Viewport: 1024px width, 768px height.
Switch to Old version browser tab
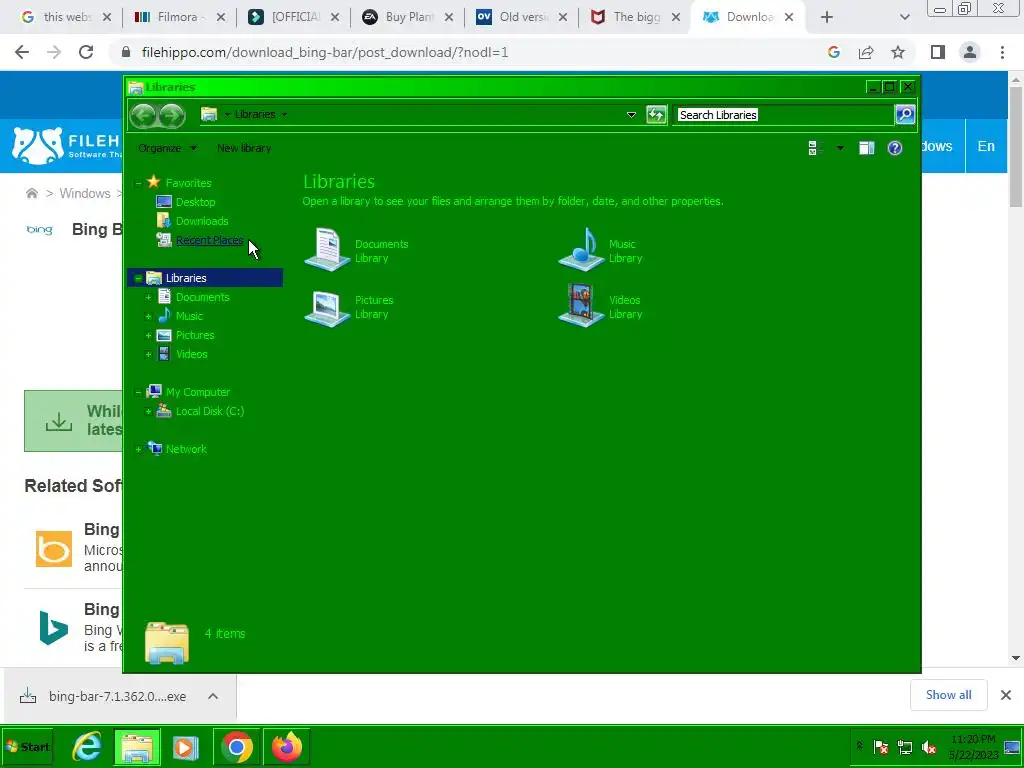tap(522, 17)
